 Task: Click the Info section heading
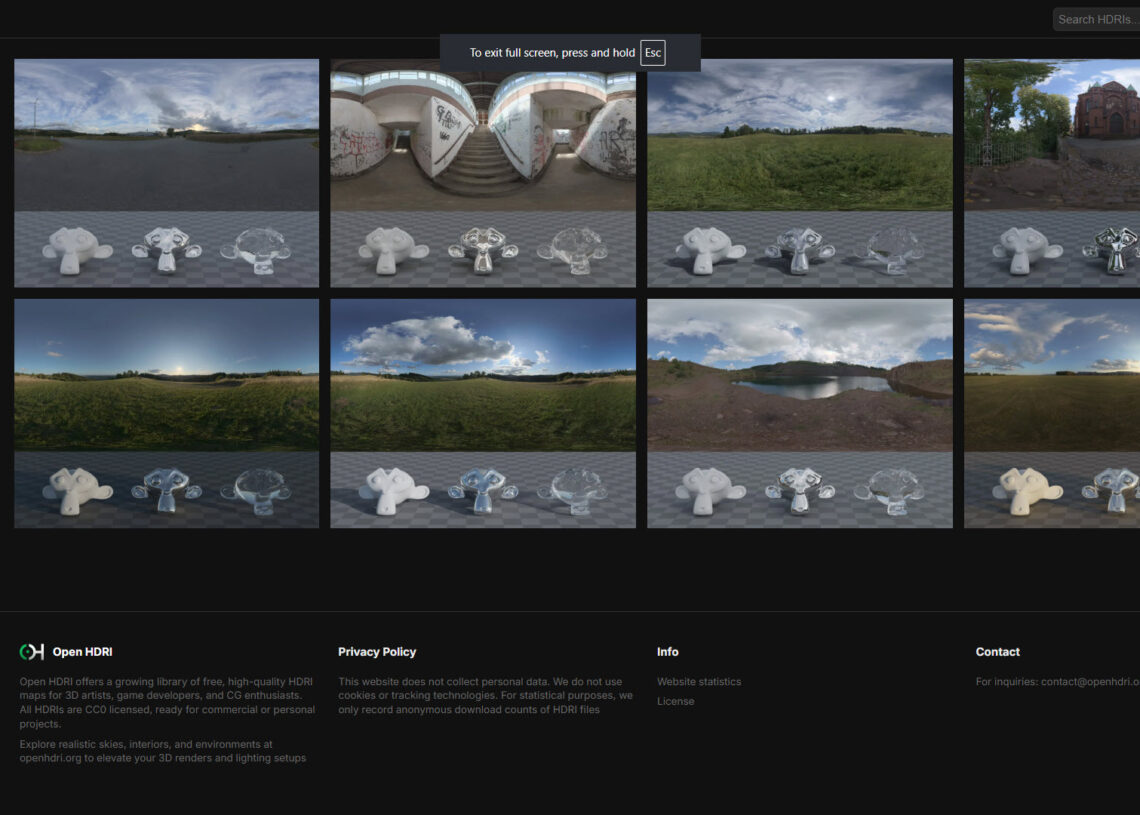(x=668, y=651)
